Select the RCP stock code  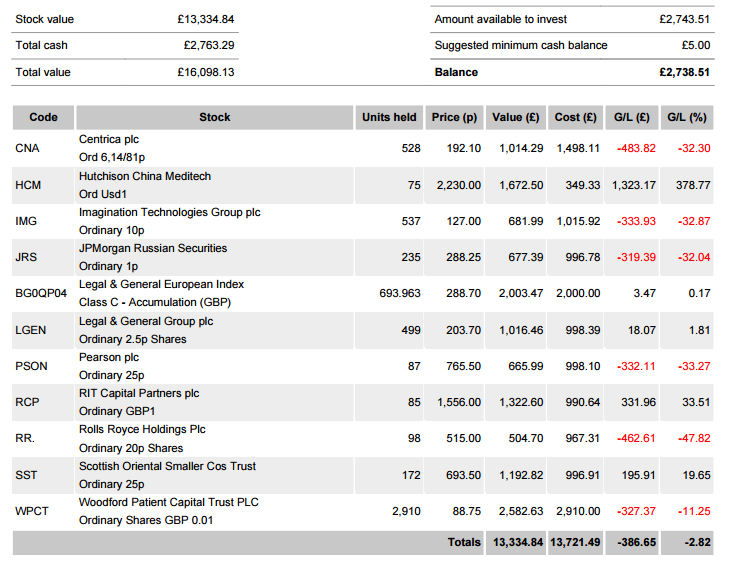pyautogui.click(x=27, y=402)
